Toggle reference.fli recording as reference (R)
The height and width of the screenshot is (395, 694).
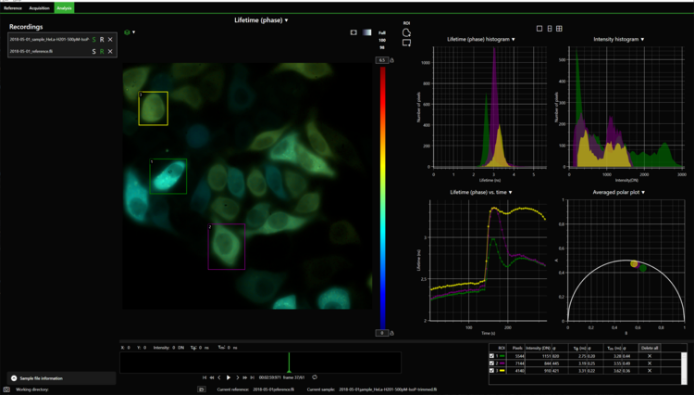102,51
